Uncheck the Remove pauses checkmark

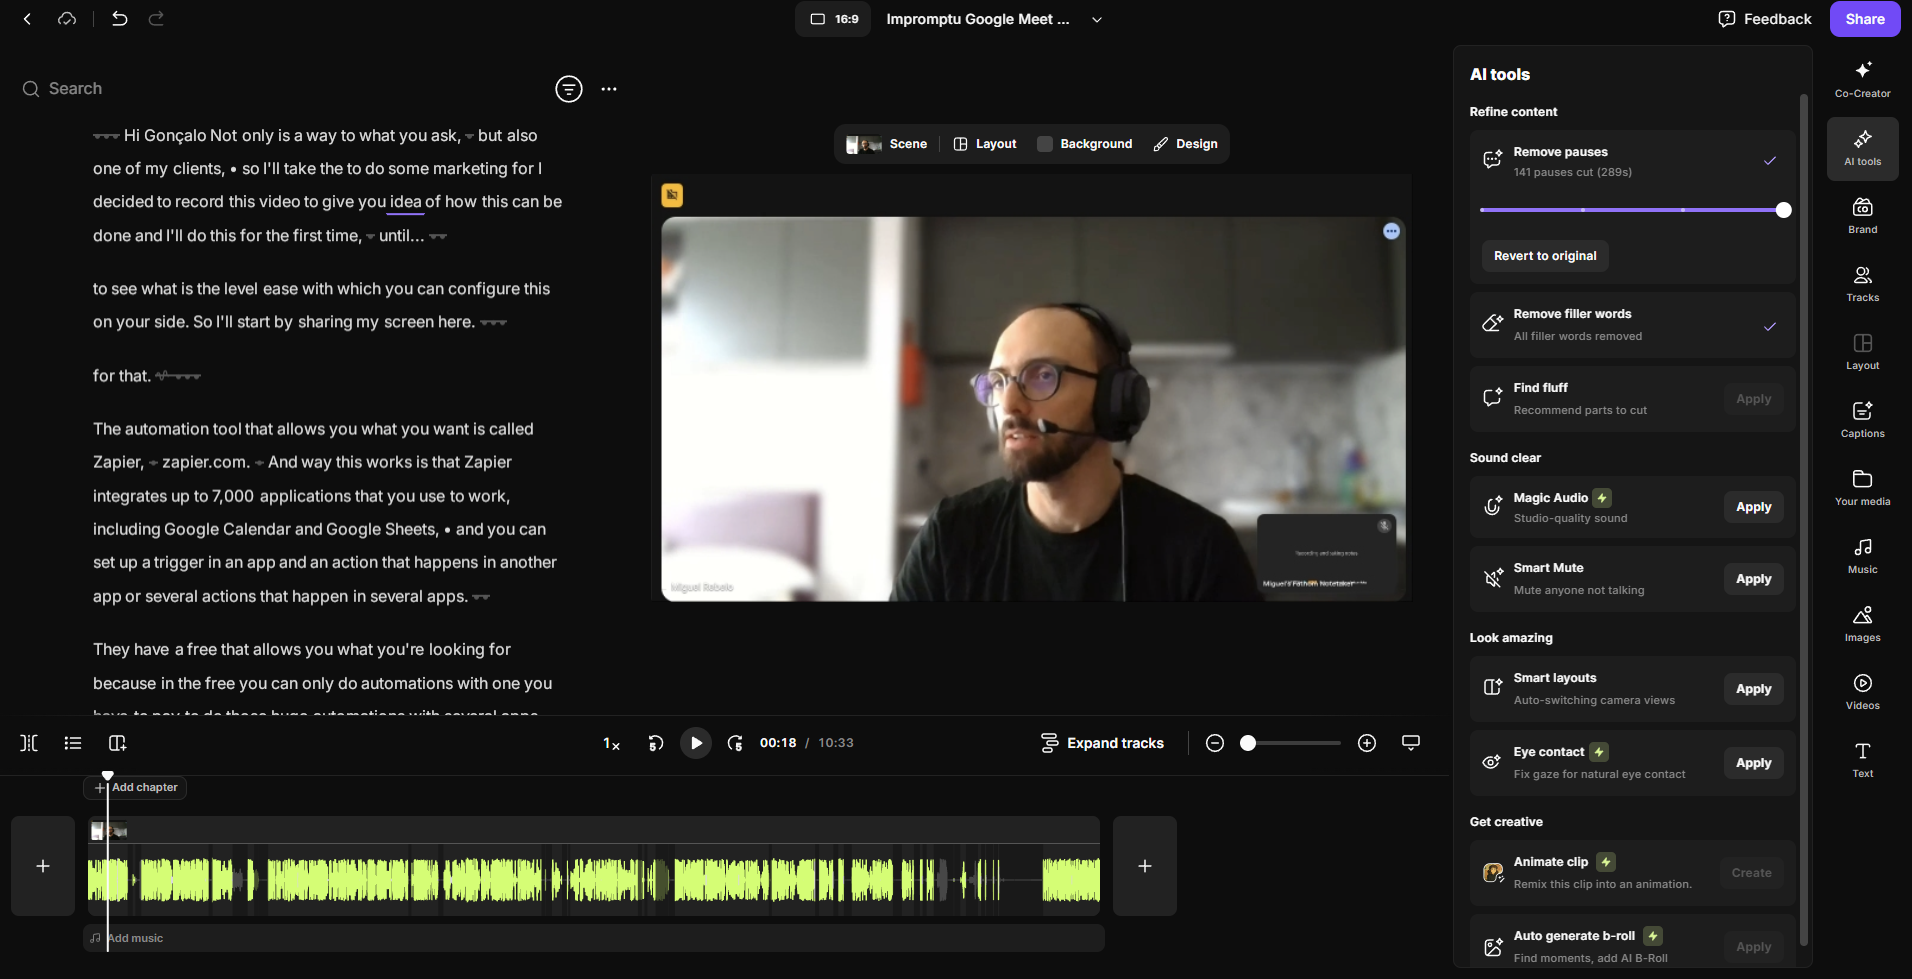pos(1769,160)
